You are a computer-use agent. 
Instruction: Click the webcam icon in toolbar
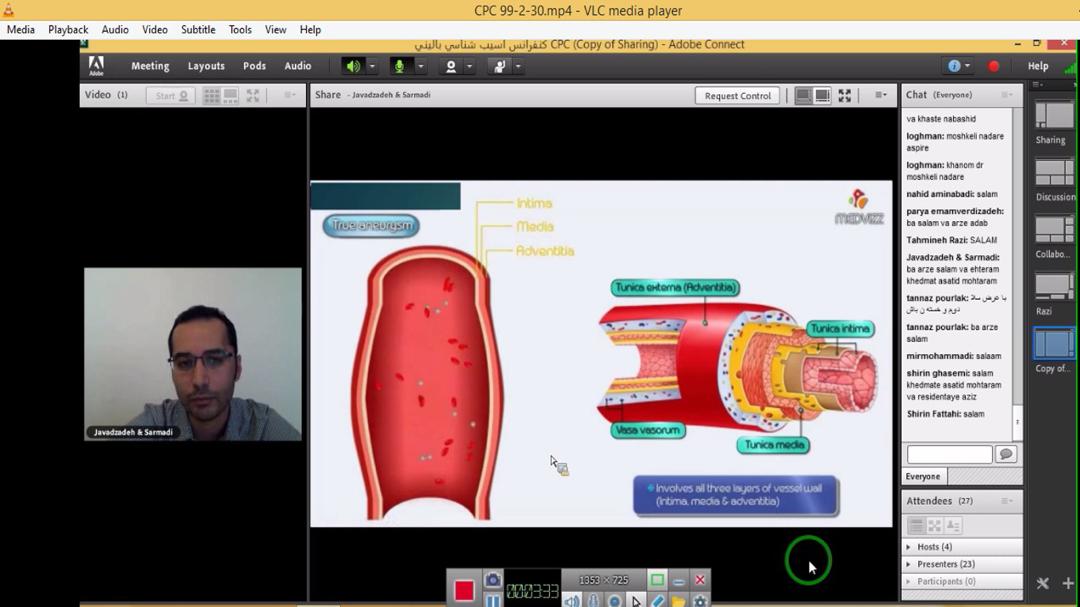click(451, 66)
